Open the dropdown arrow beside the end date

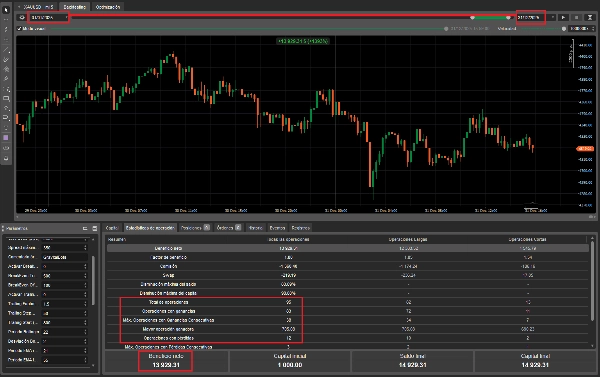pos(553,18)
